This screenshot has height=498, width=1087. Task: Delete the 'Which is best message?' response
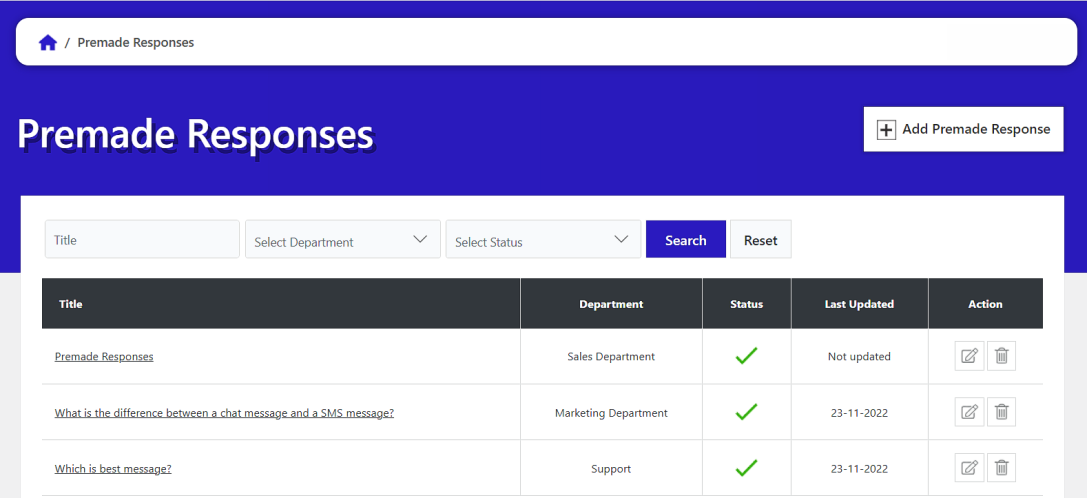[x=1001, y=467]
